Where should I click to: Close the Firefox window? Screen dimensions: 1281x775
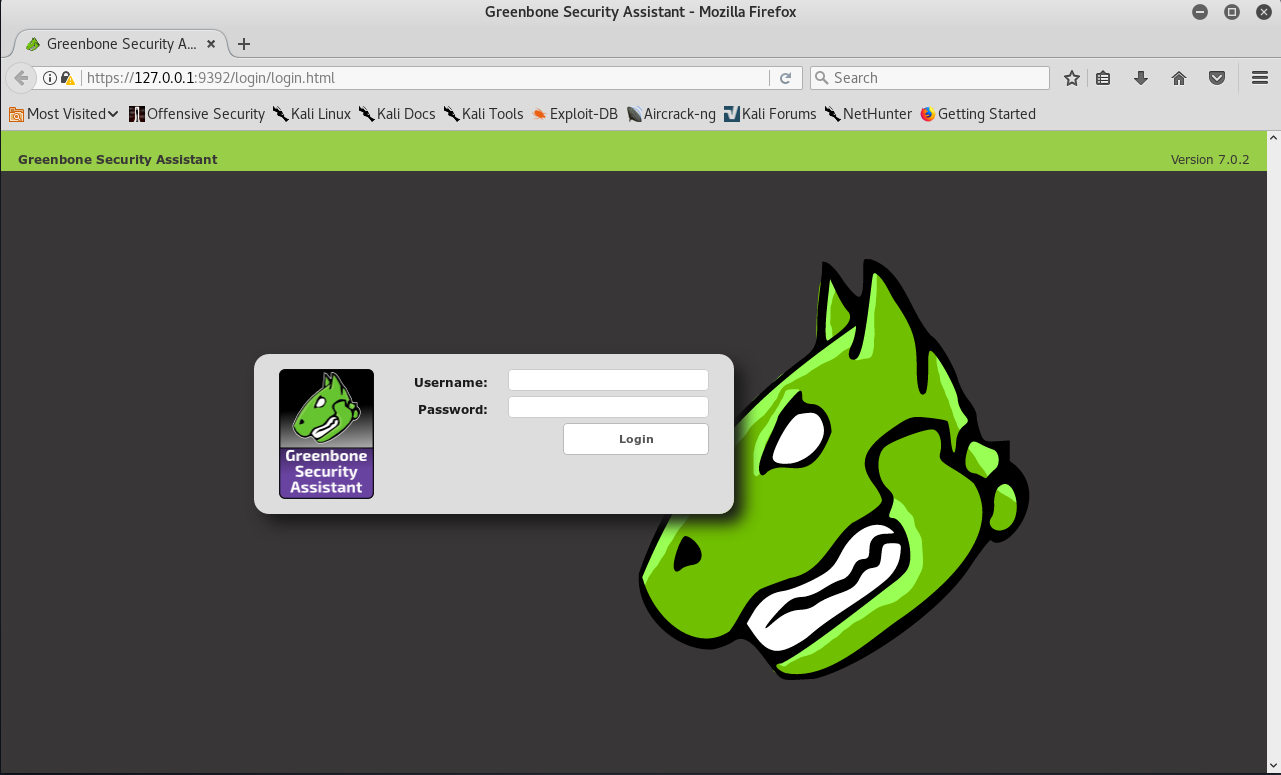coord(1263,12)
